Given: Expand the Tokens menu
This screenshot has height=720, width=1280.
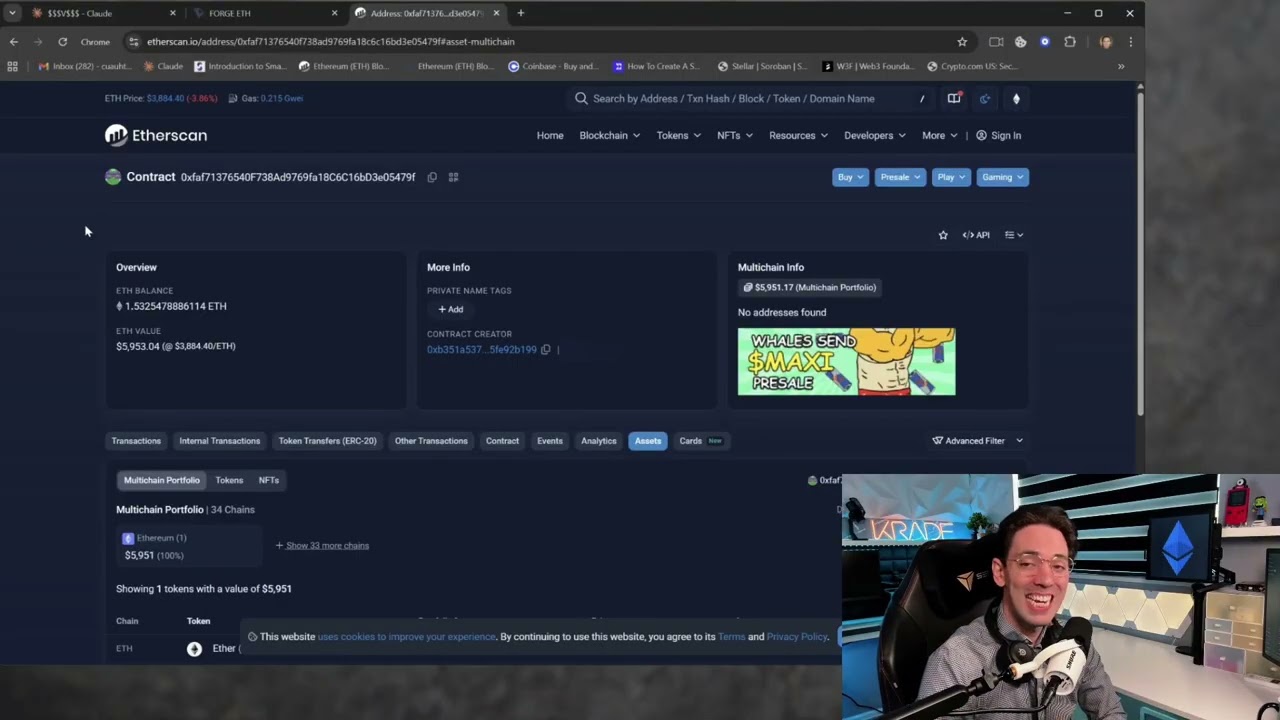Looking at the screenshot, I should coord(678,135).
